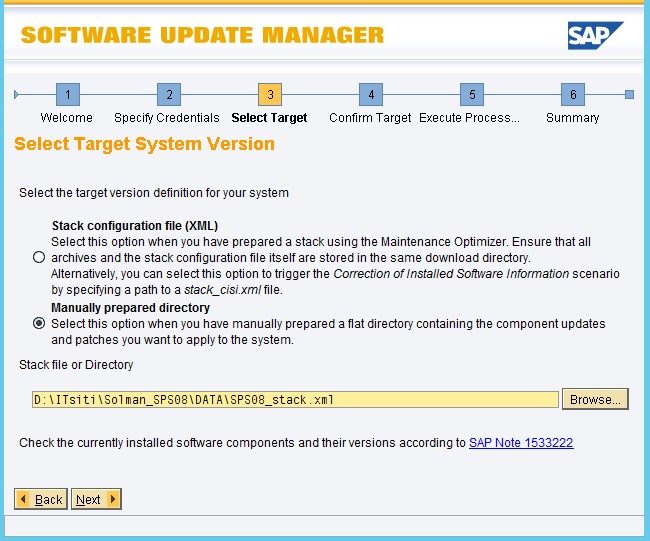The image size is (650, 541).
Task: Select Manually prepared directory radio button
Action: pos(39,323)
